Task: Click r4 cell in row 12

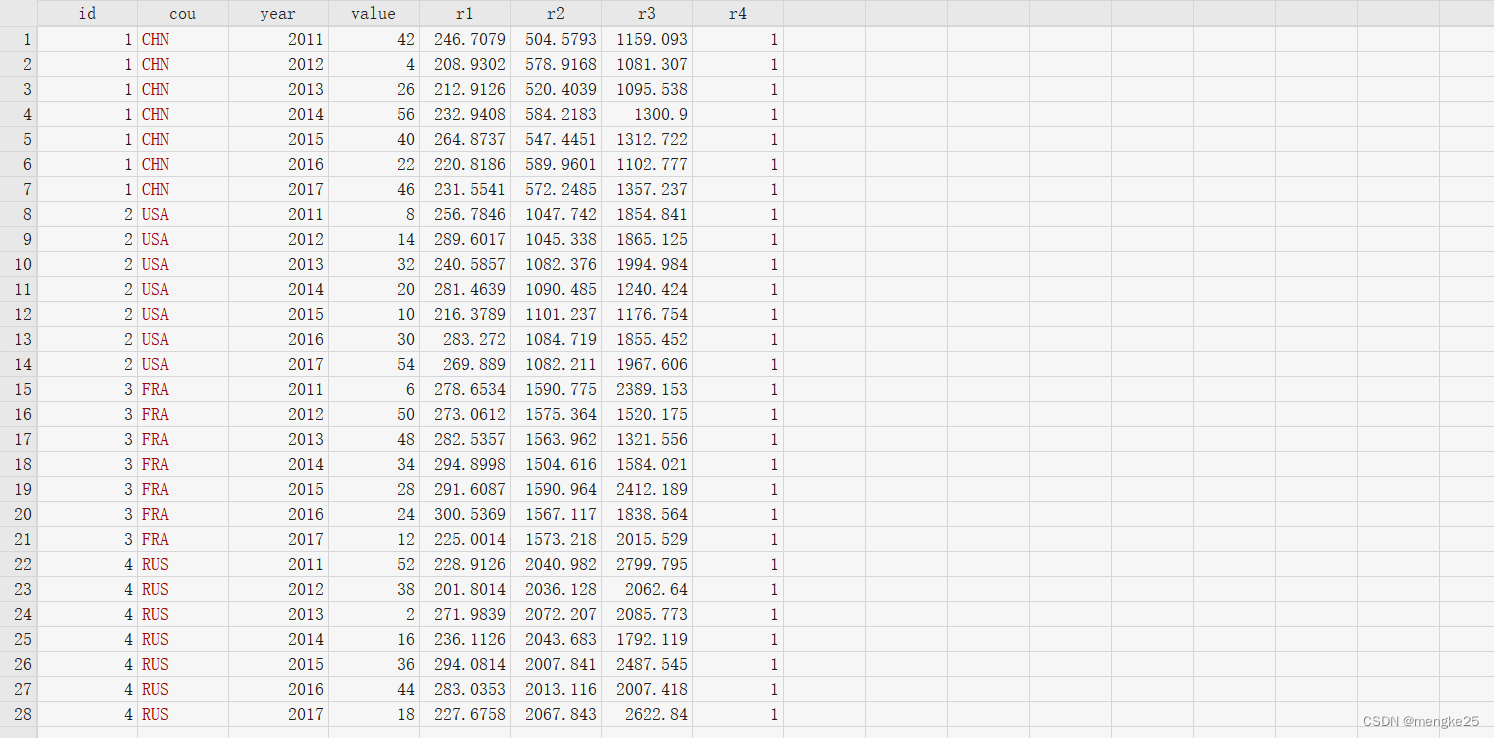Action: 738,314
